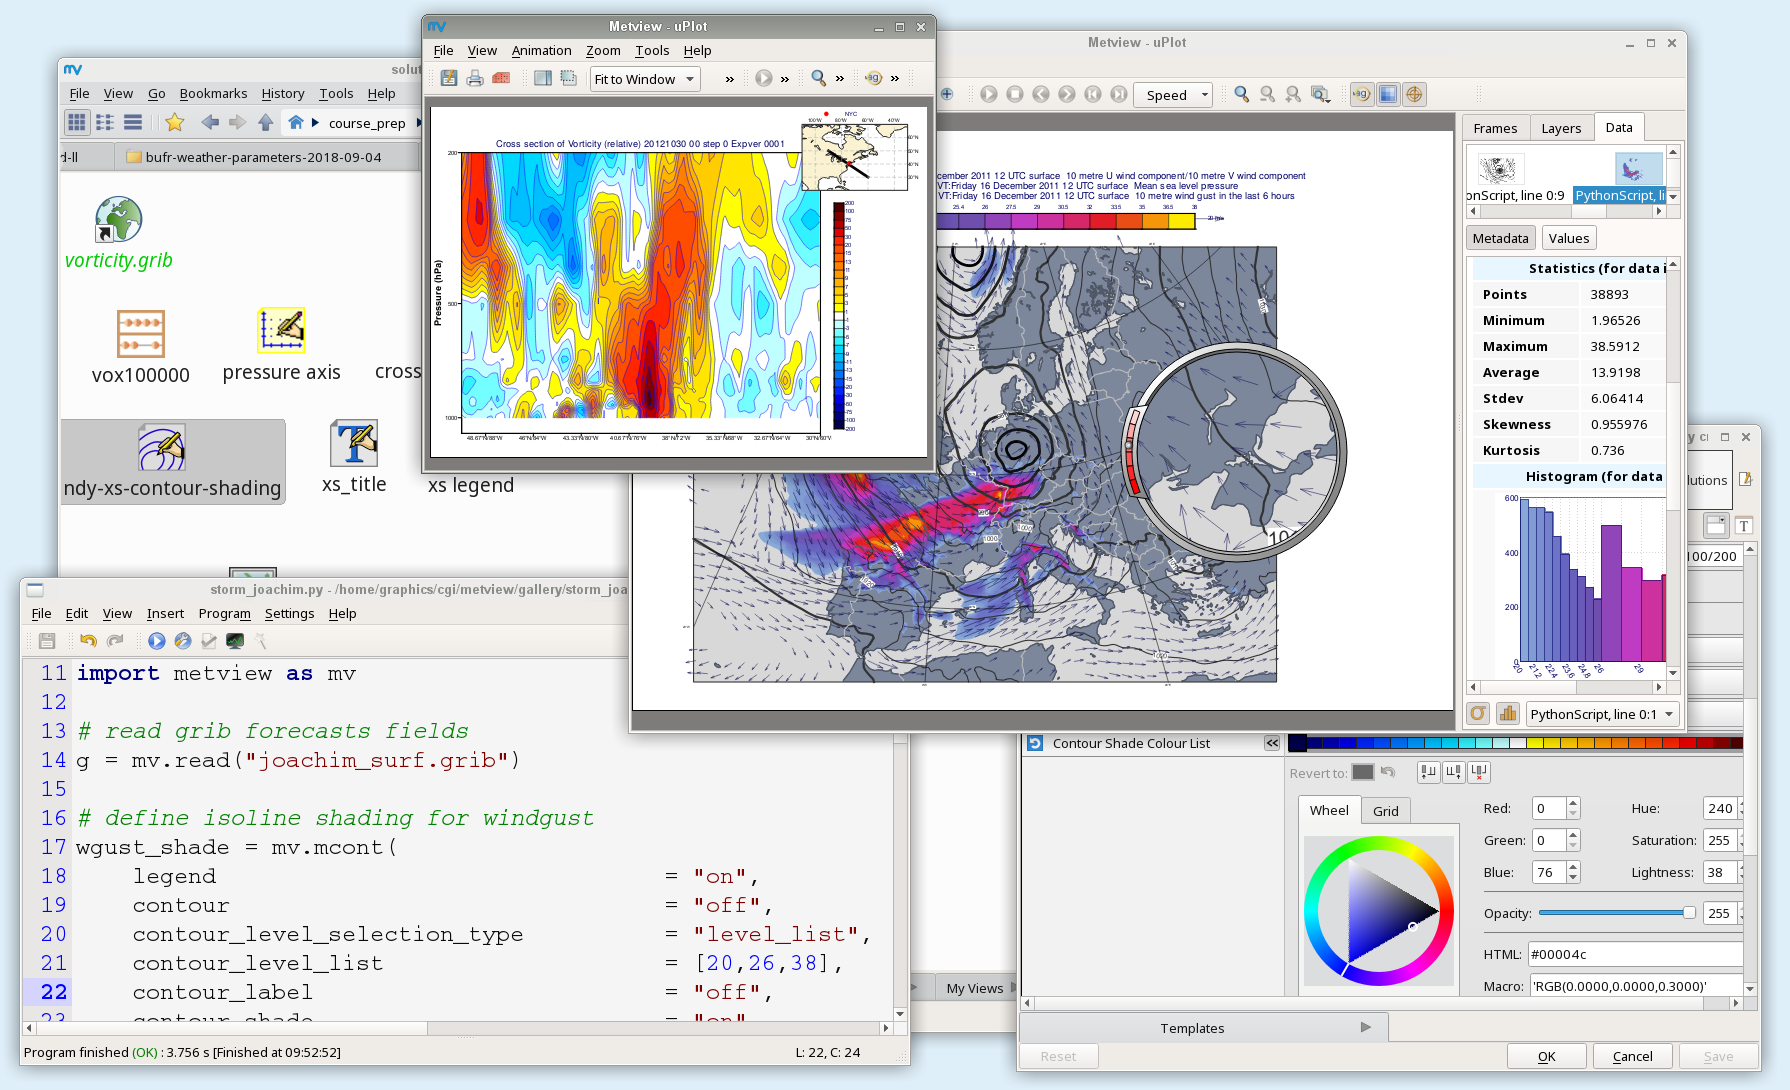This screenshot has height=1090, width=1790.
Task: Click the histogram bar chart icon in Data panel
Action: [x=1508, y=713]
